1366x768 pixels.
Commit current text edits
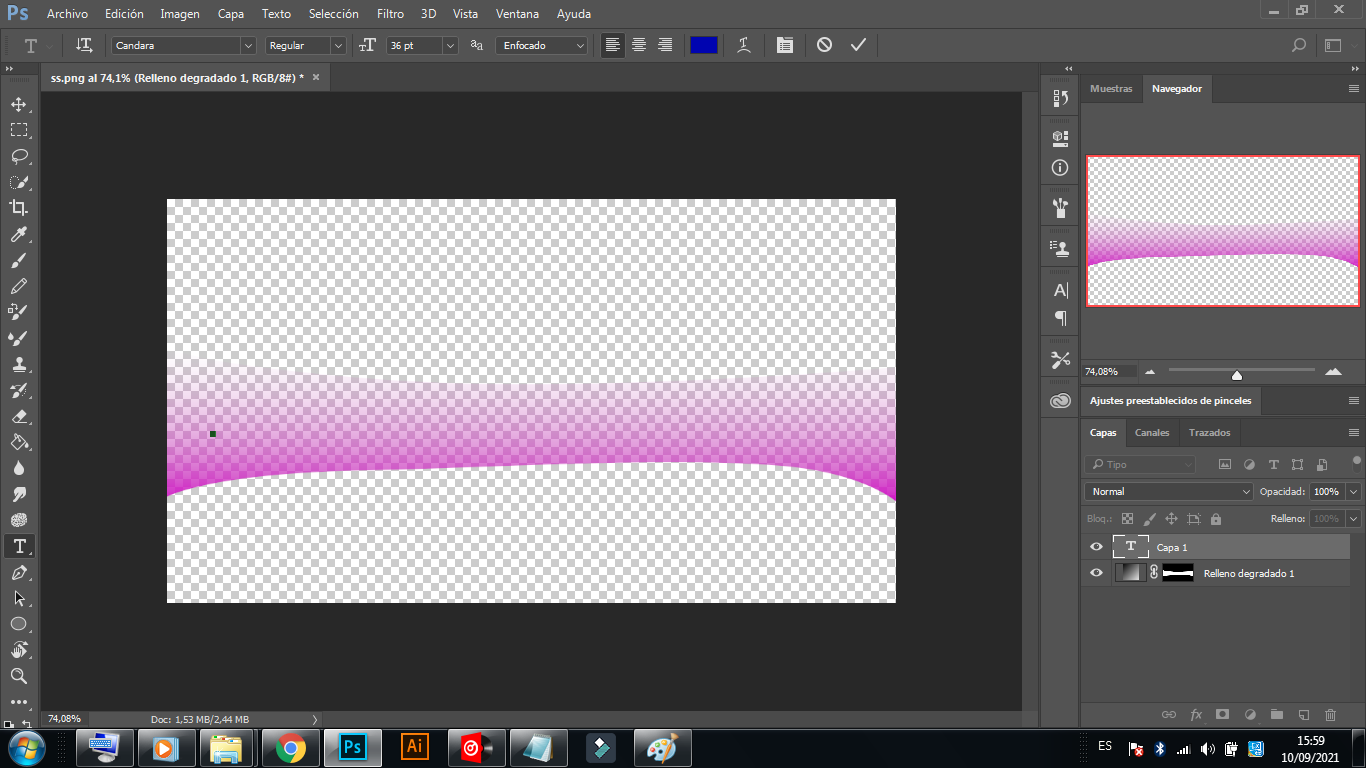pyautogui.click(x=858, y=45)
